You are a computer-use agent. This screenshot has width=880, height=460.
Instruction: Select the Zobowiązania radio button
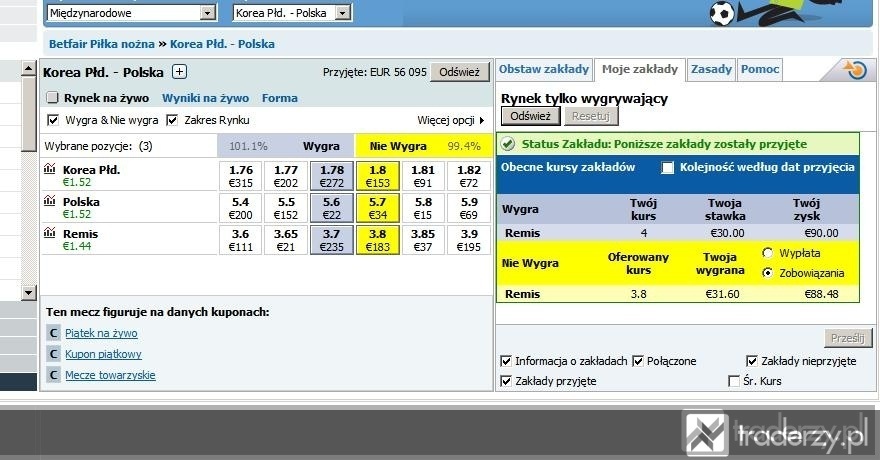coord(767,273)
